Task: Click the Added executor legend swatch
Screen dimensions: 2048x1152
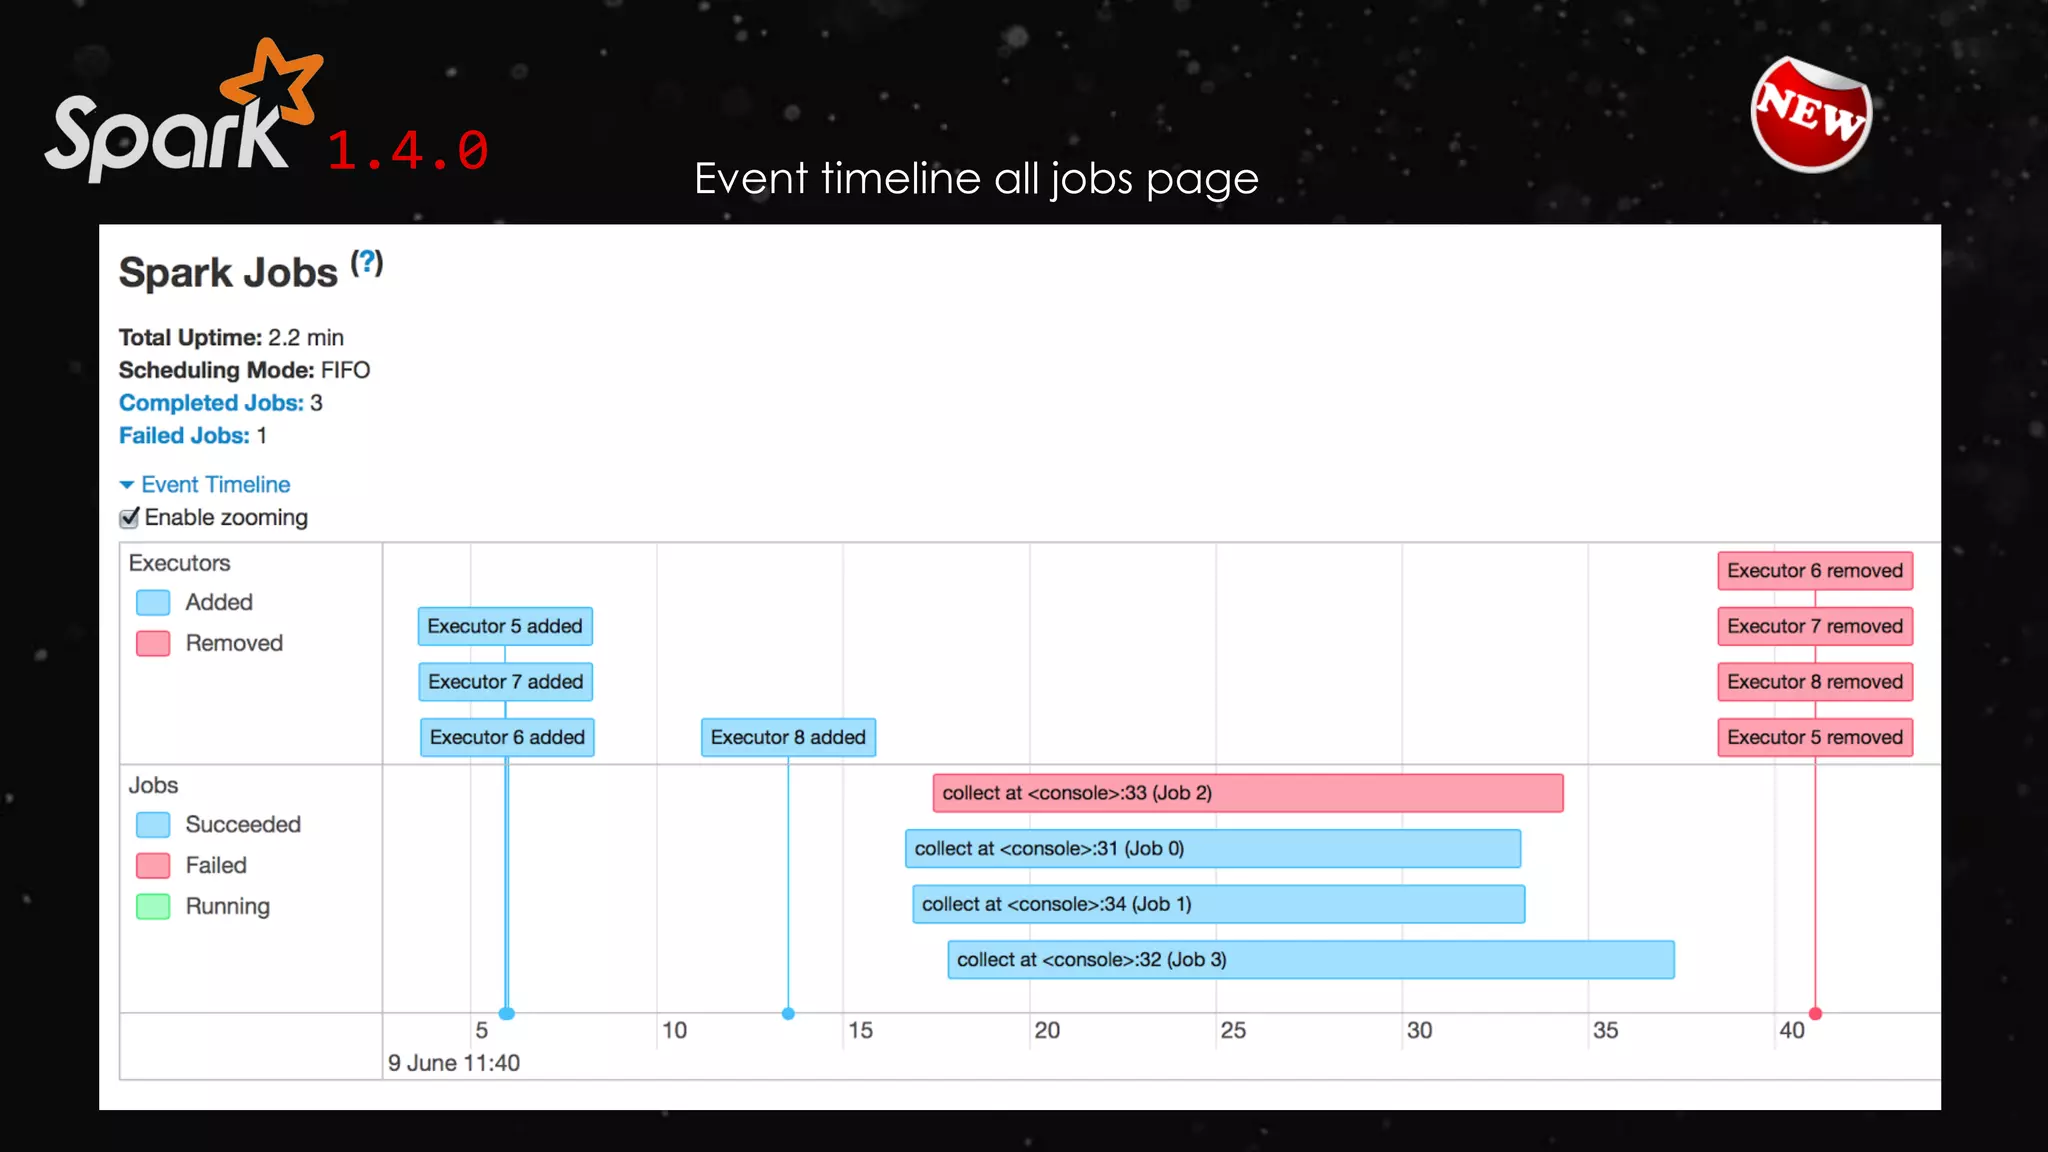Action: 153,603
